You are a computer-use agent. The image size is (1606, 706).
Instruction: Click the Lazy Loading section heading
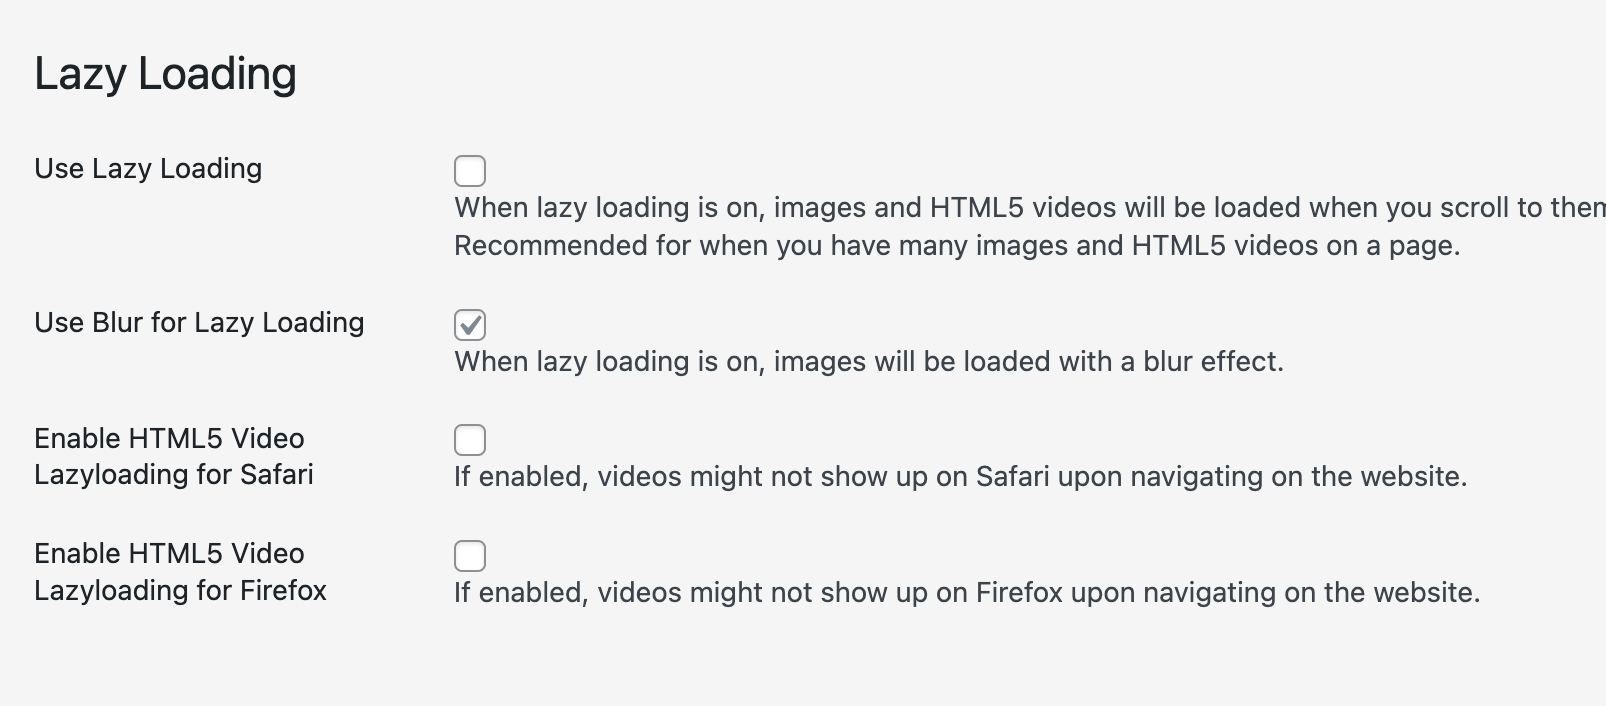[x=165, y=72]
